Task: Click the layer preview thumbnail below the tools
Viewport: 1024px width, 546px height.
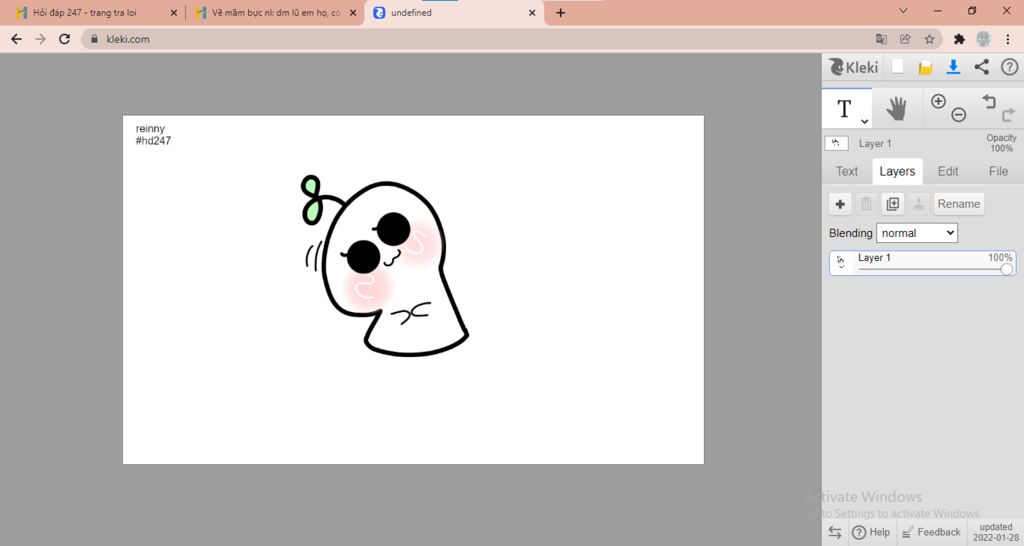Action: (837, 143)
